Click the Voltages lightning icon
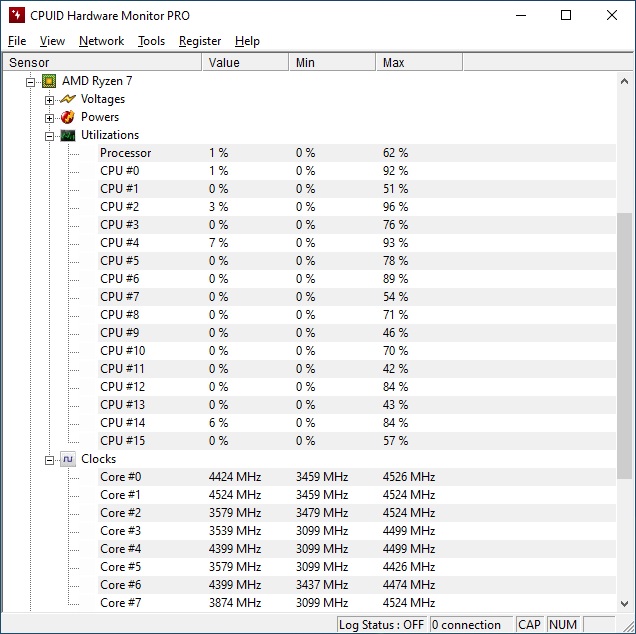Image resolution: width=636 pixels, height=634 pixels. (68, 99)
